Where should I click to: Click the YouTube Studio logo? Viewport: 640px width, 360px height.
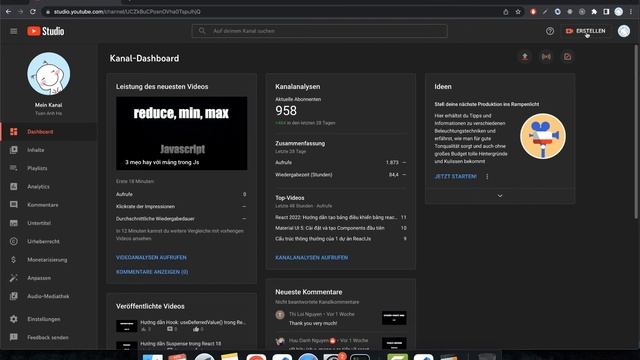46,31
